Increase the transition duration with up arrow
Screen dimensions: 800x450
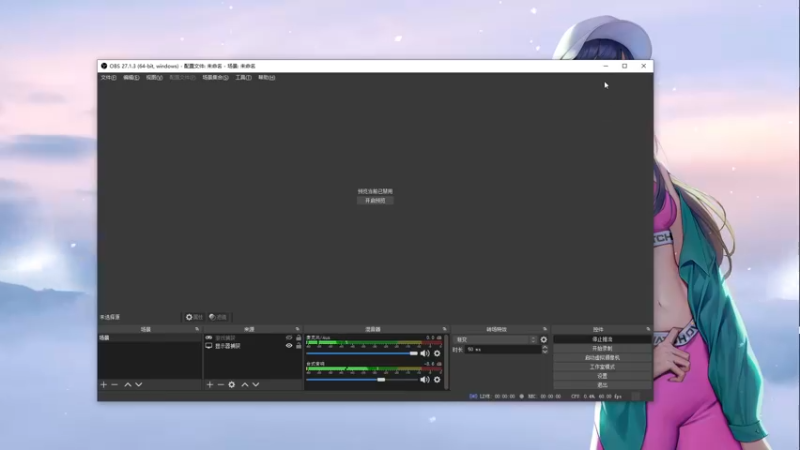click(545, 347)
